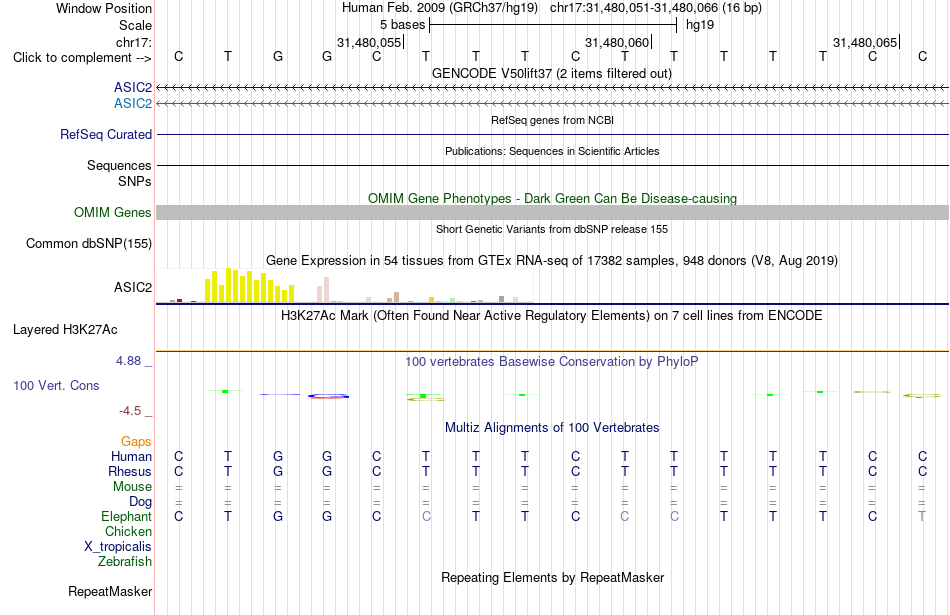Click the gray T in Elephant row
This screenshot has width=950, height=615.
click(x=922, y=516)
